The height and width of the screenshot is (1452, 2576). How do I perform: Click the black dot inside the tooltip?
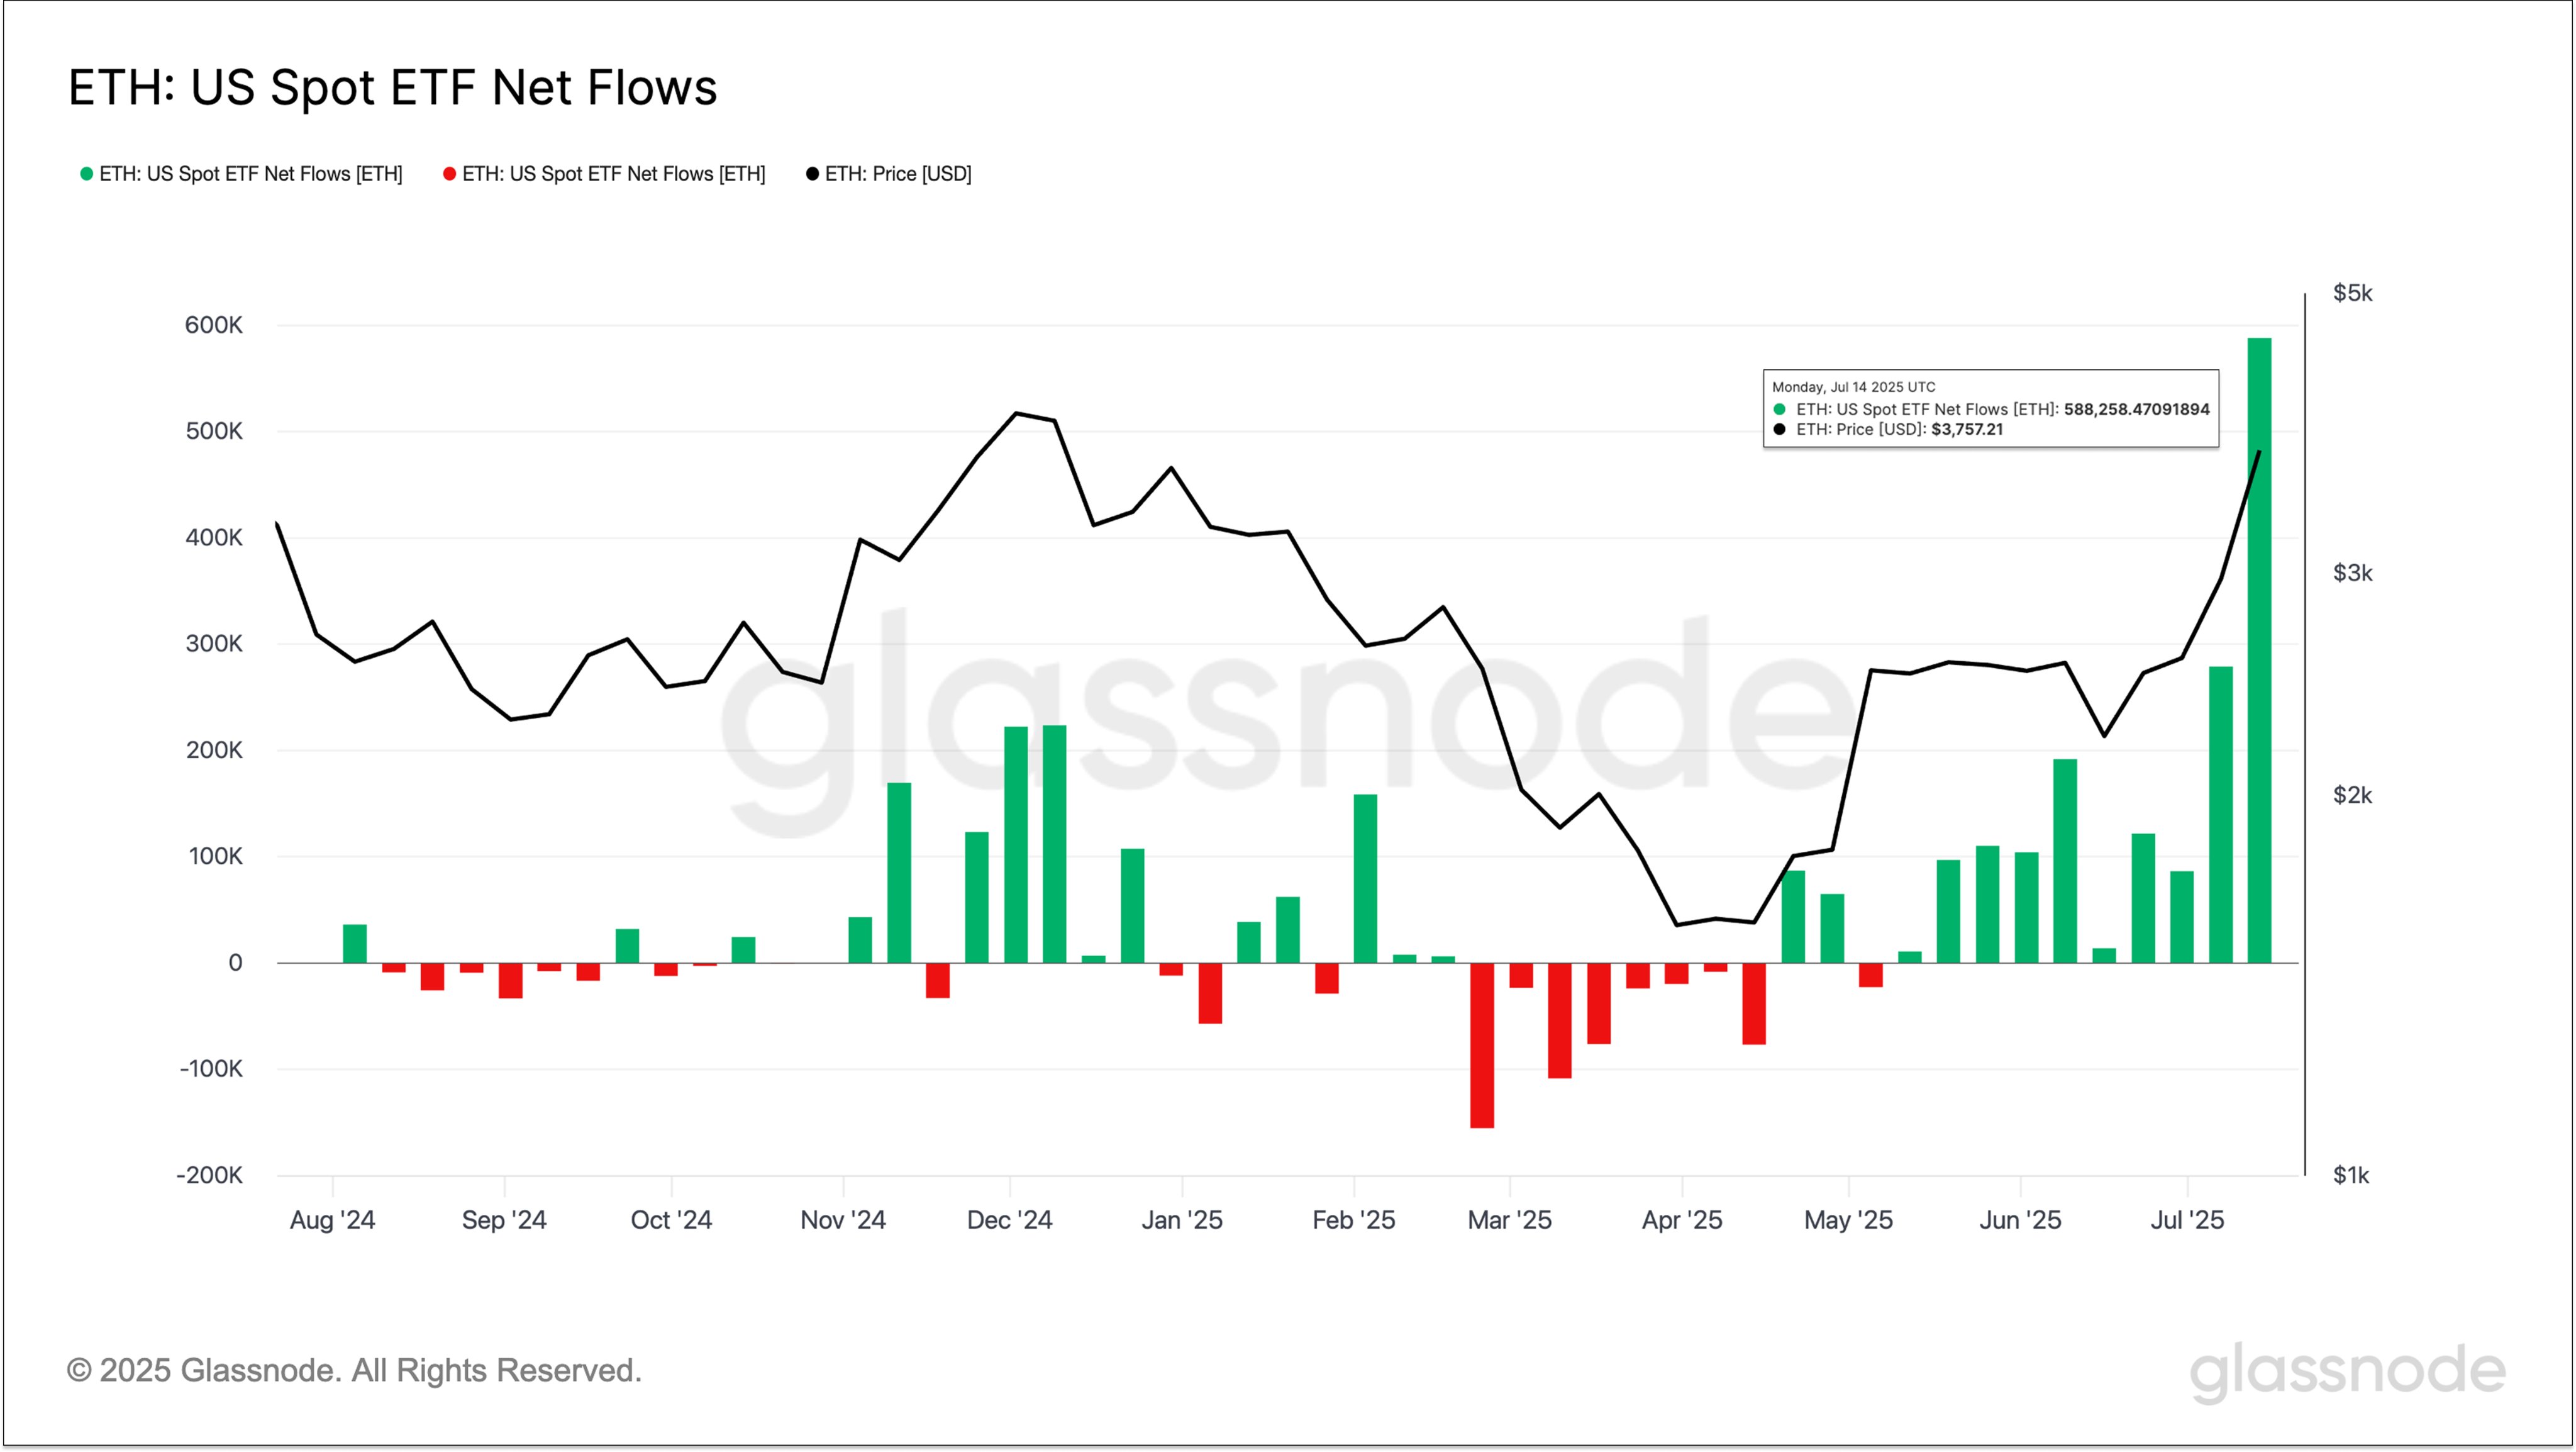click(x=1779, y=430)
